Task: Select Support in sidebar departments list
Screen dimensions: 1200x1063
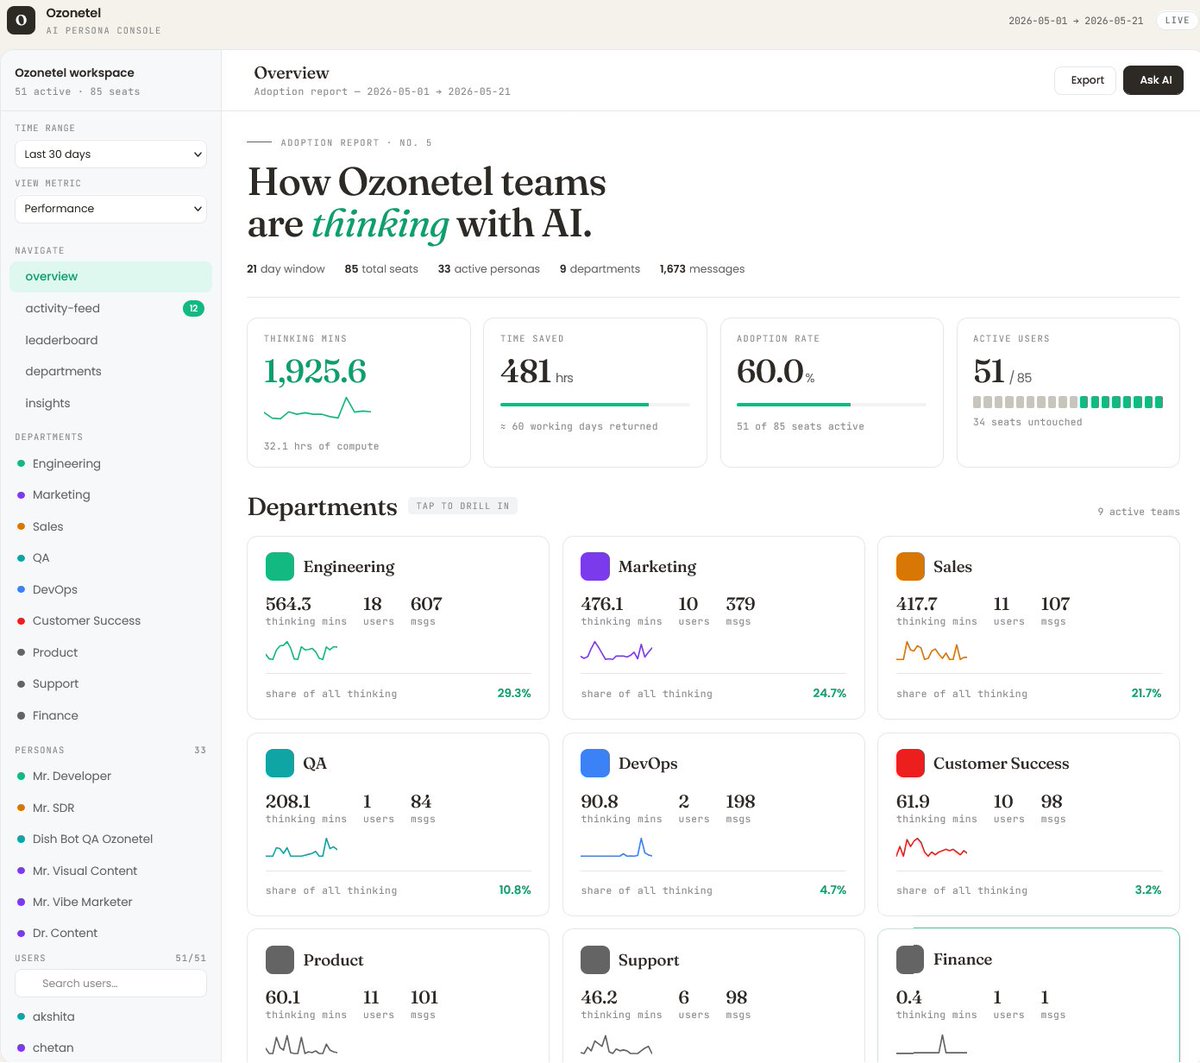Action: [x=111, y=684]
